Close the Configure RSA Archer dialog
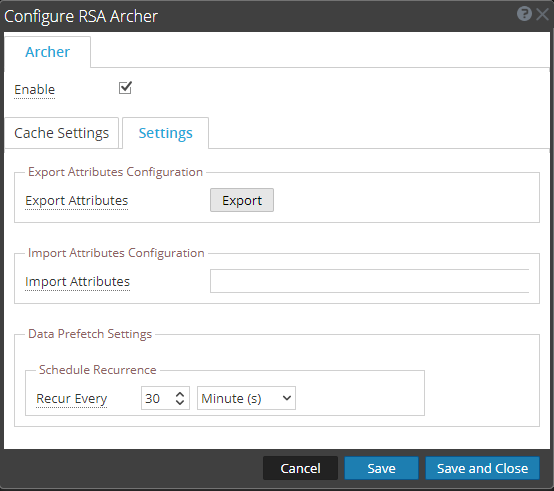554x491 pixels. coord(542,14)
